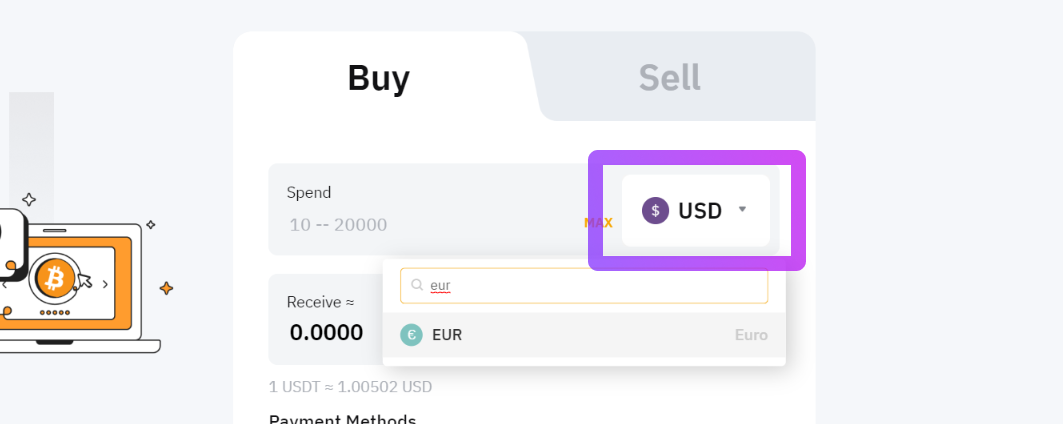Click the orange MAX button

pyautogui.click(x=598, y=223)
